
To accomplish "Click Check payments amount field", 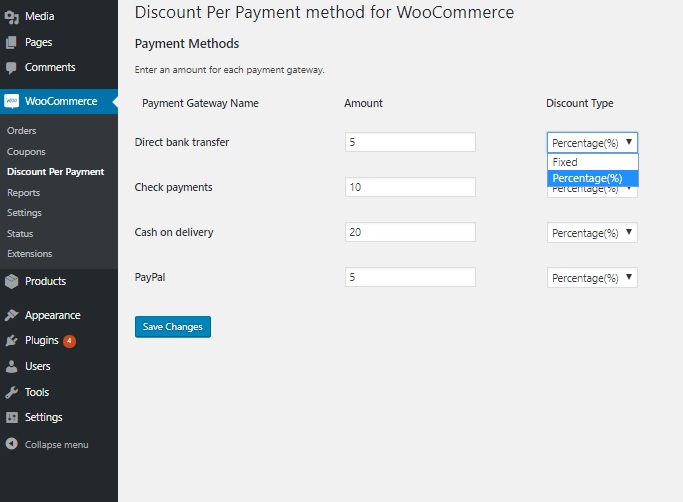I will click(x=410, y=187).
